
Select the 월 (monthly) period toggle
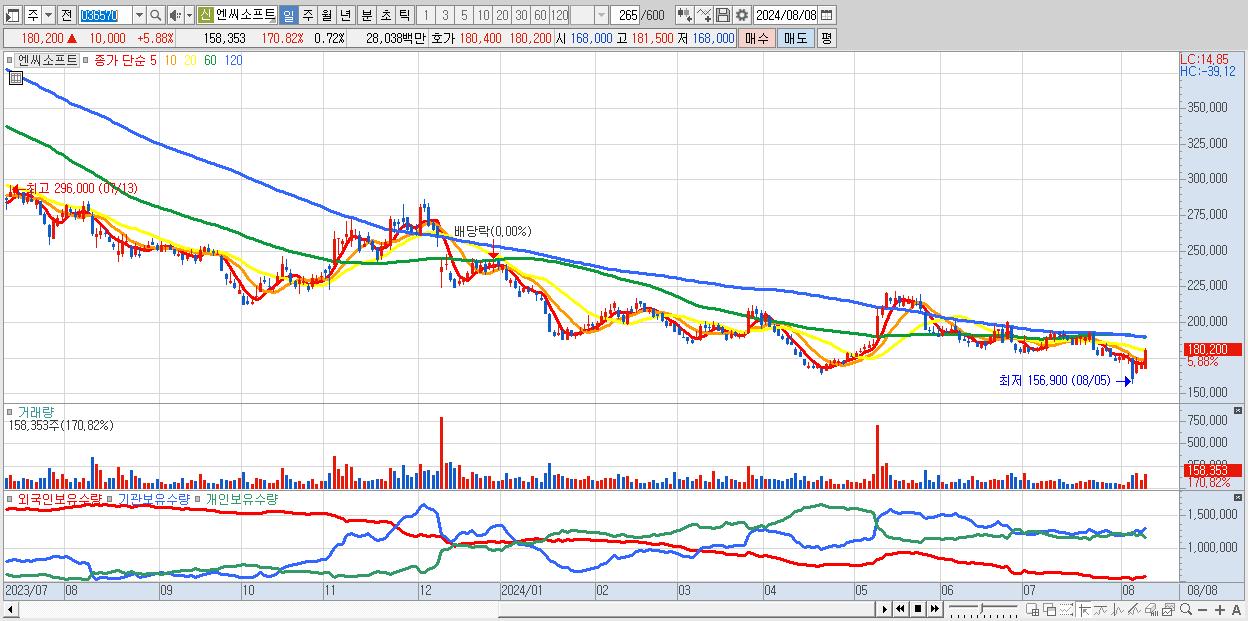tap(326, 15)
